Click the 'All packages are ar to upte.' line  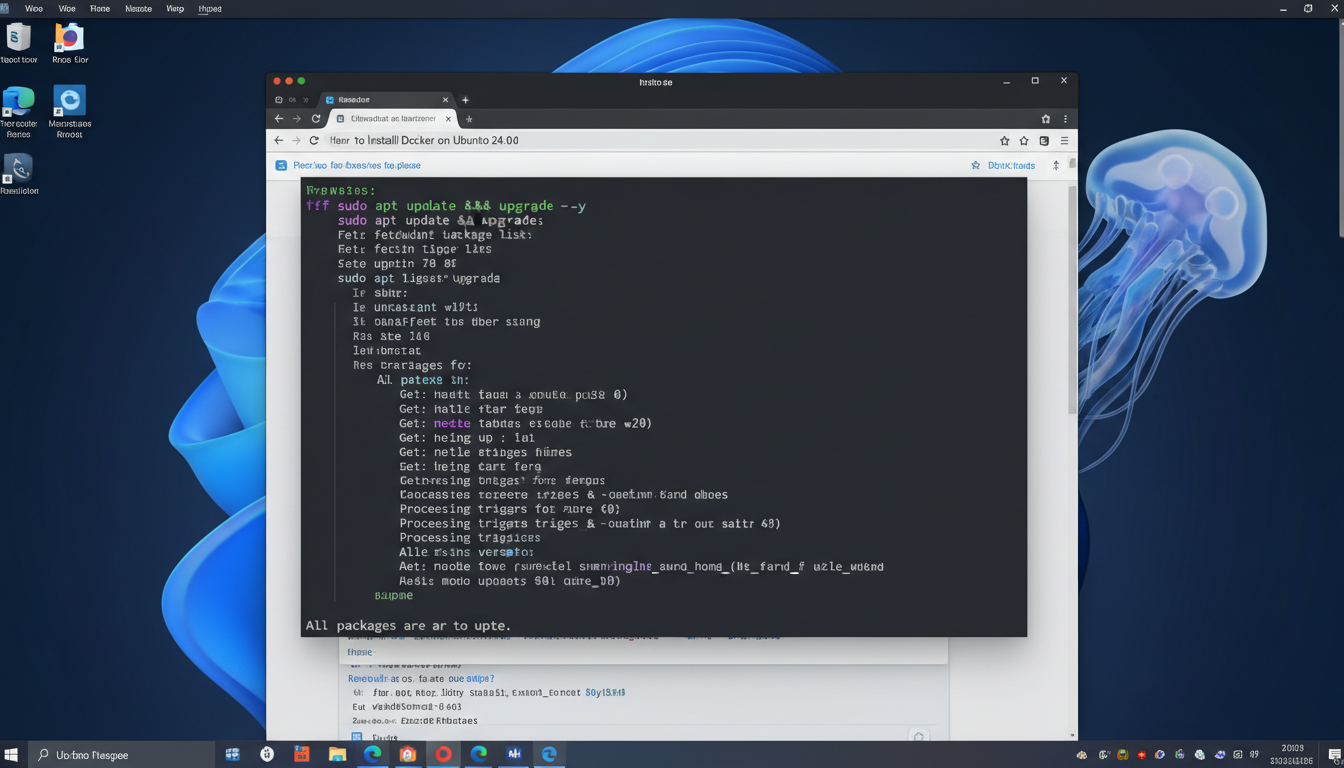click(x=408, y=626)
